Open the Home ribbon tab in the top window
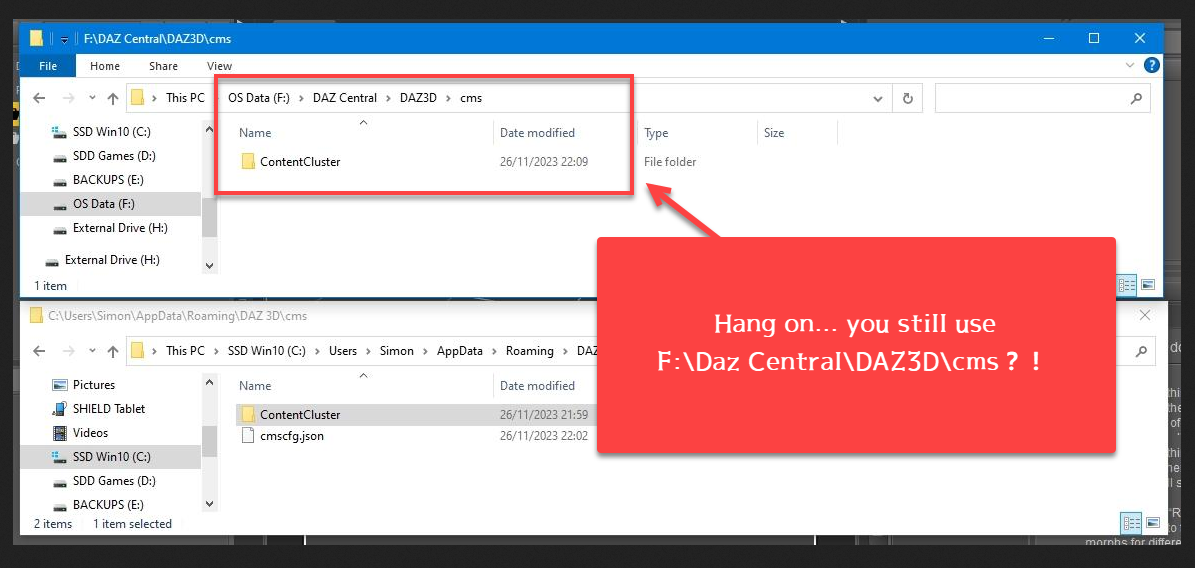Image resolution: width=1195 pixels, height=568 pixels. click(104, 66)
